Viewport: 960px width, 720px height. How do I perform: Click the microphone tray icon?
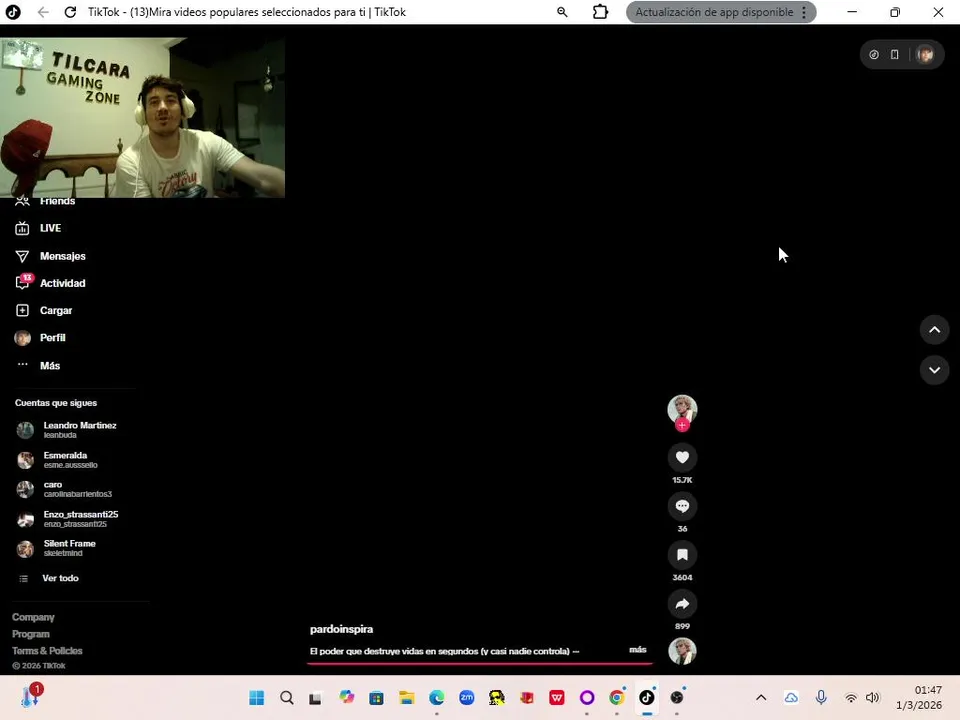821,697
